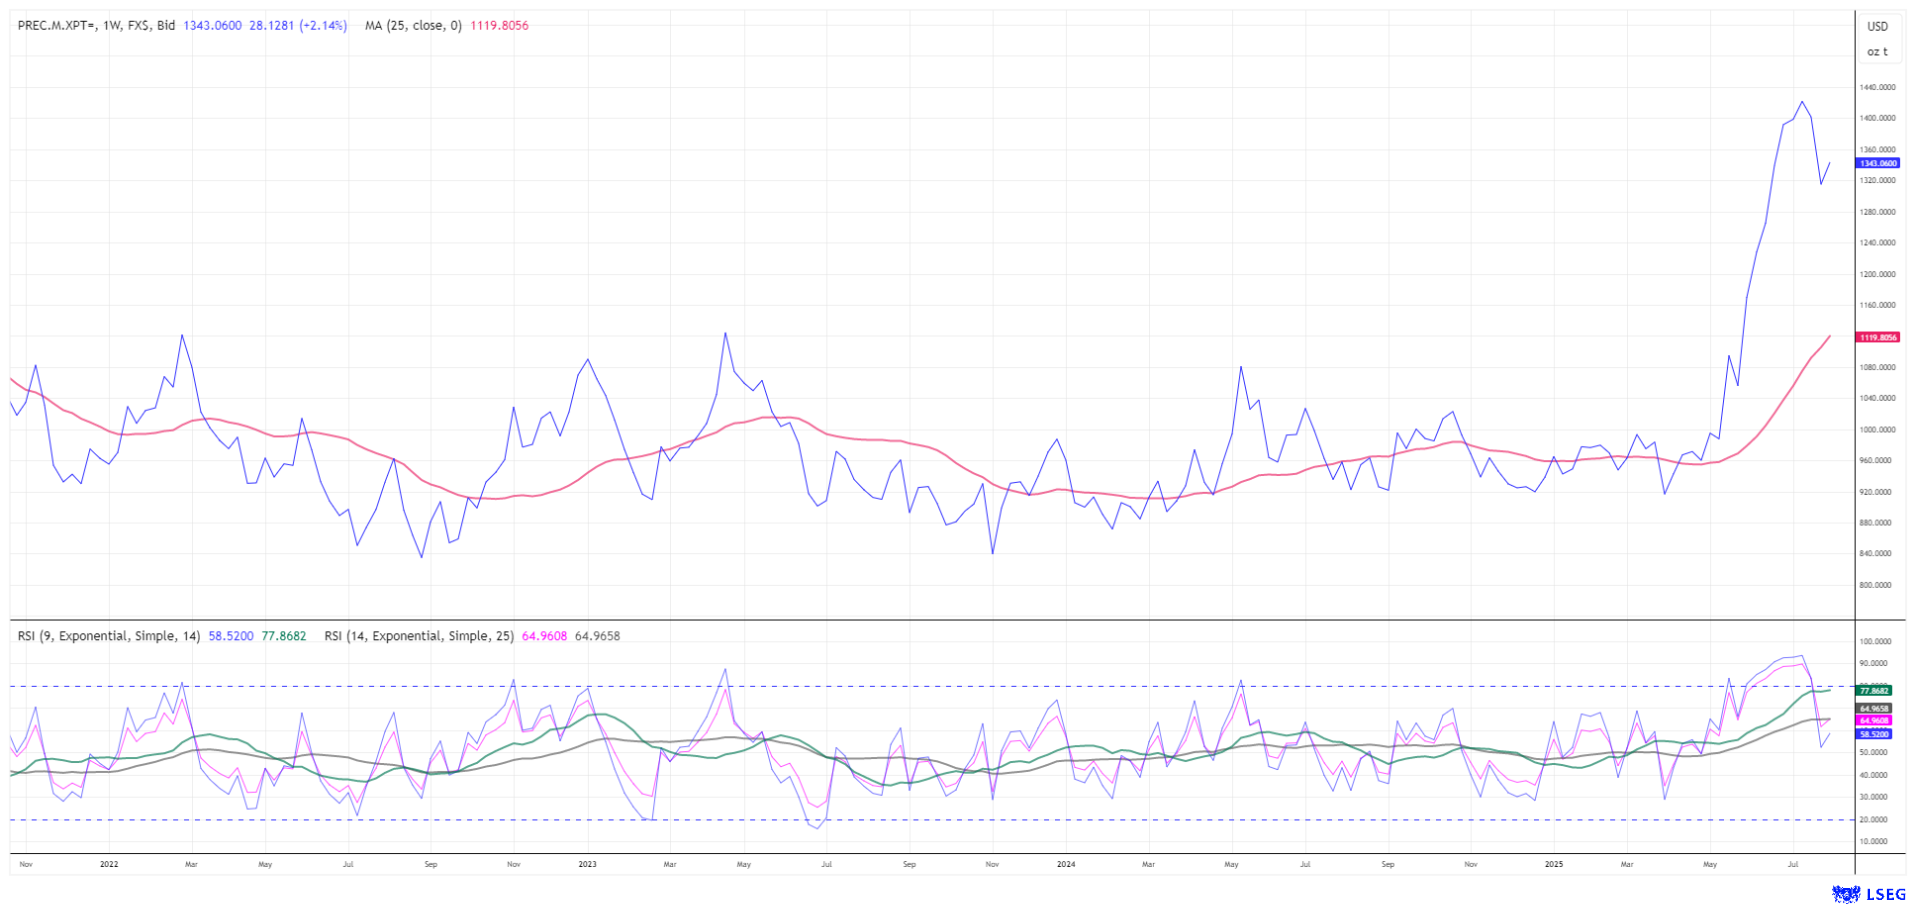
Task: Click the 1440.0000 price axis level
Action: point(1877,88)
